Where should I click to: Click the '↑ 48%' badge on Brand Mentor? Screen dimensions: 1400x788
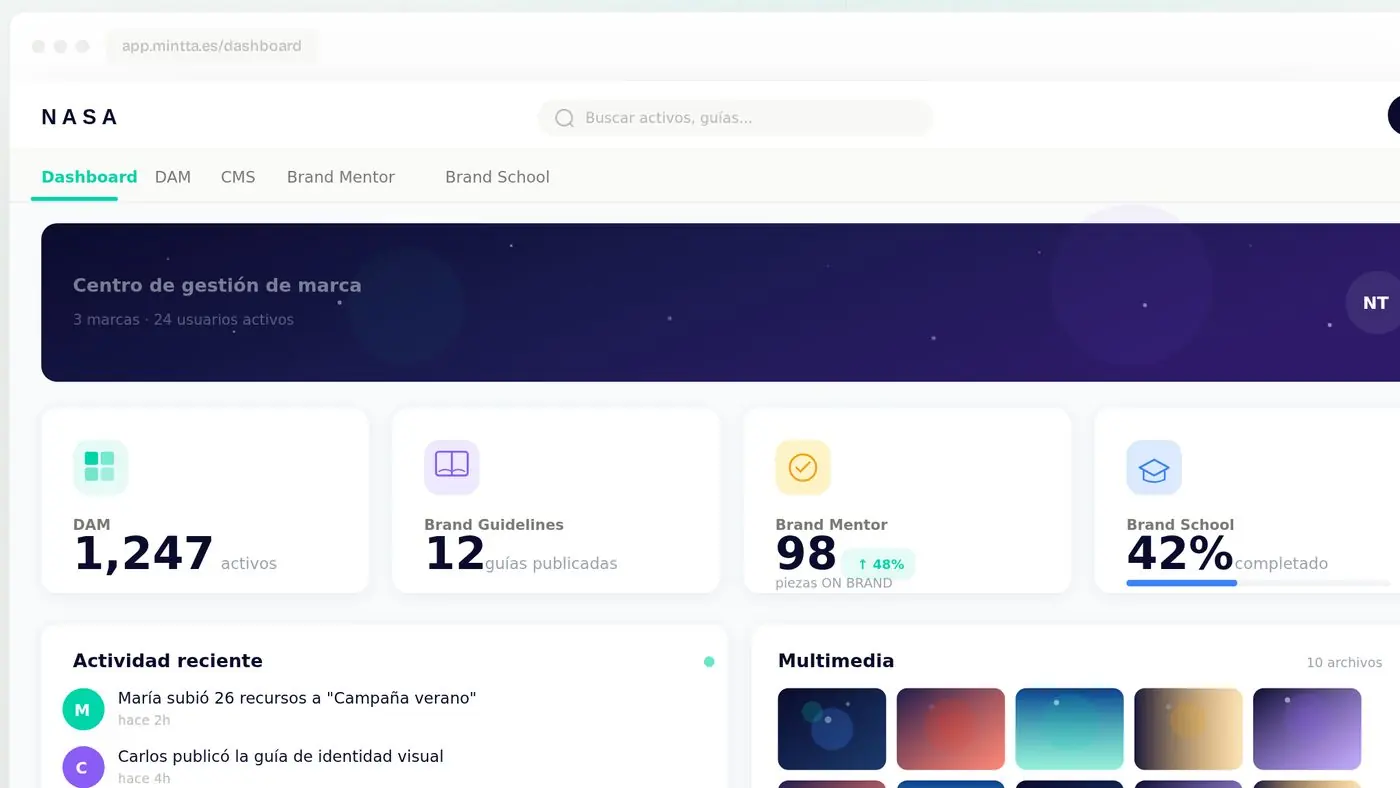879,564
